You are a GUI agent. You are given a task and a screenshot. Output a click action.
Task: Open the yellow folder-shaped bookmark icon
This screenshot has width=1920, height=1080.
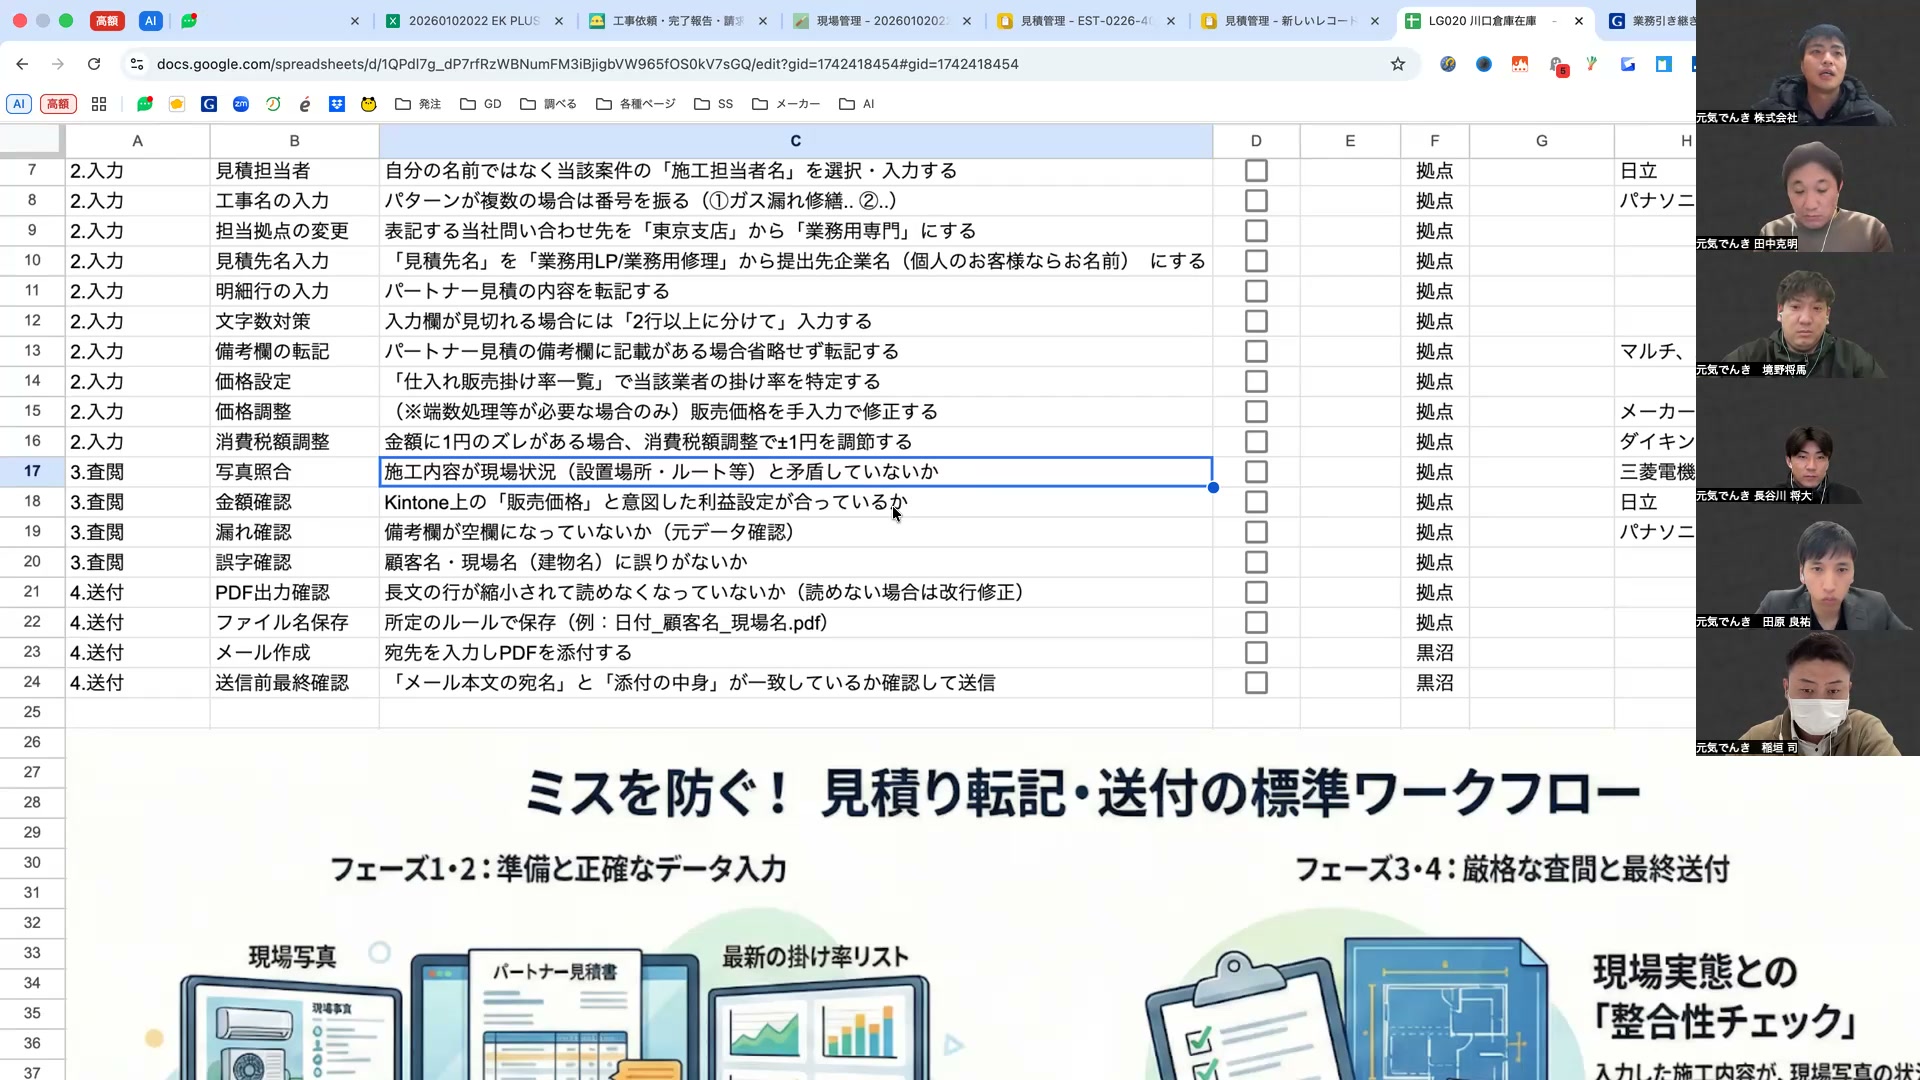177,104
